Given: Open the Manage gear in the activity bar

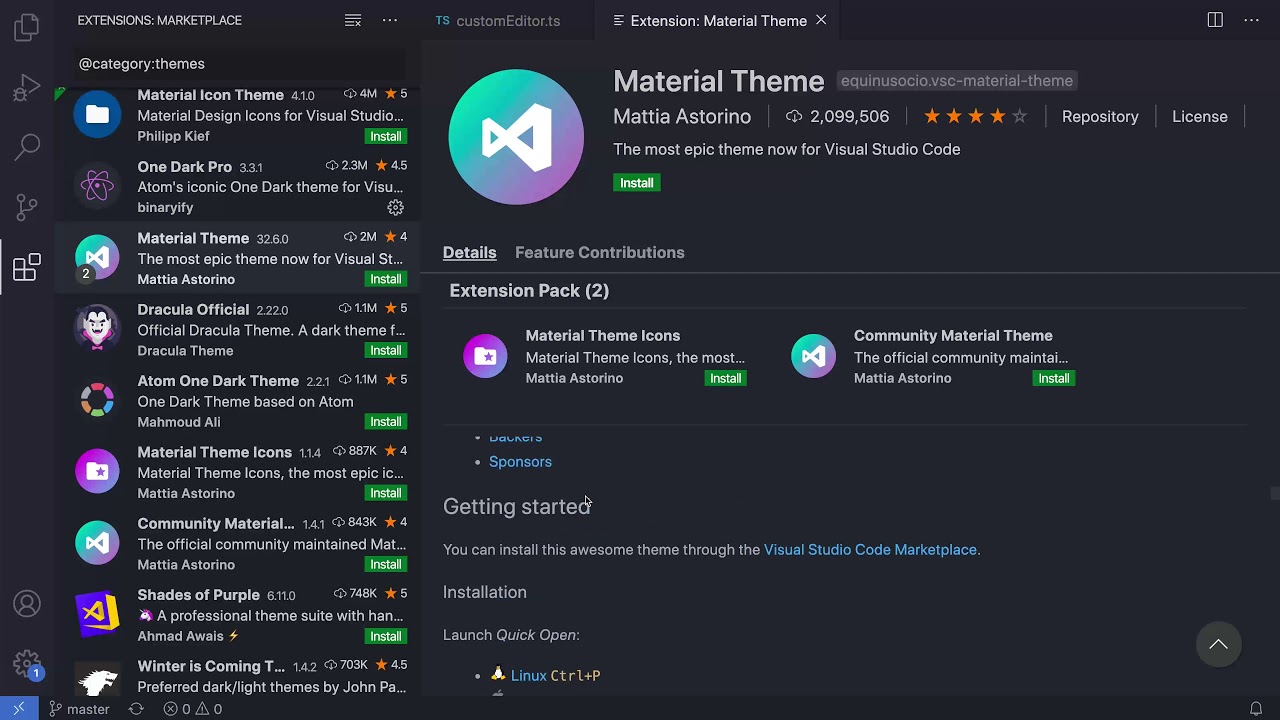Looking at the screenshot, I should pos(27,664).
